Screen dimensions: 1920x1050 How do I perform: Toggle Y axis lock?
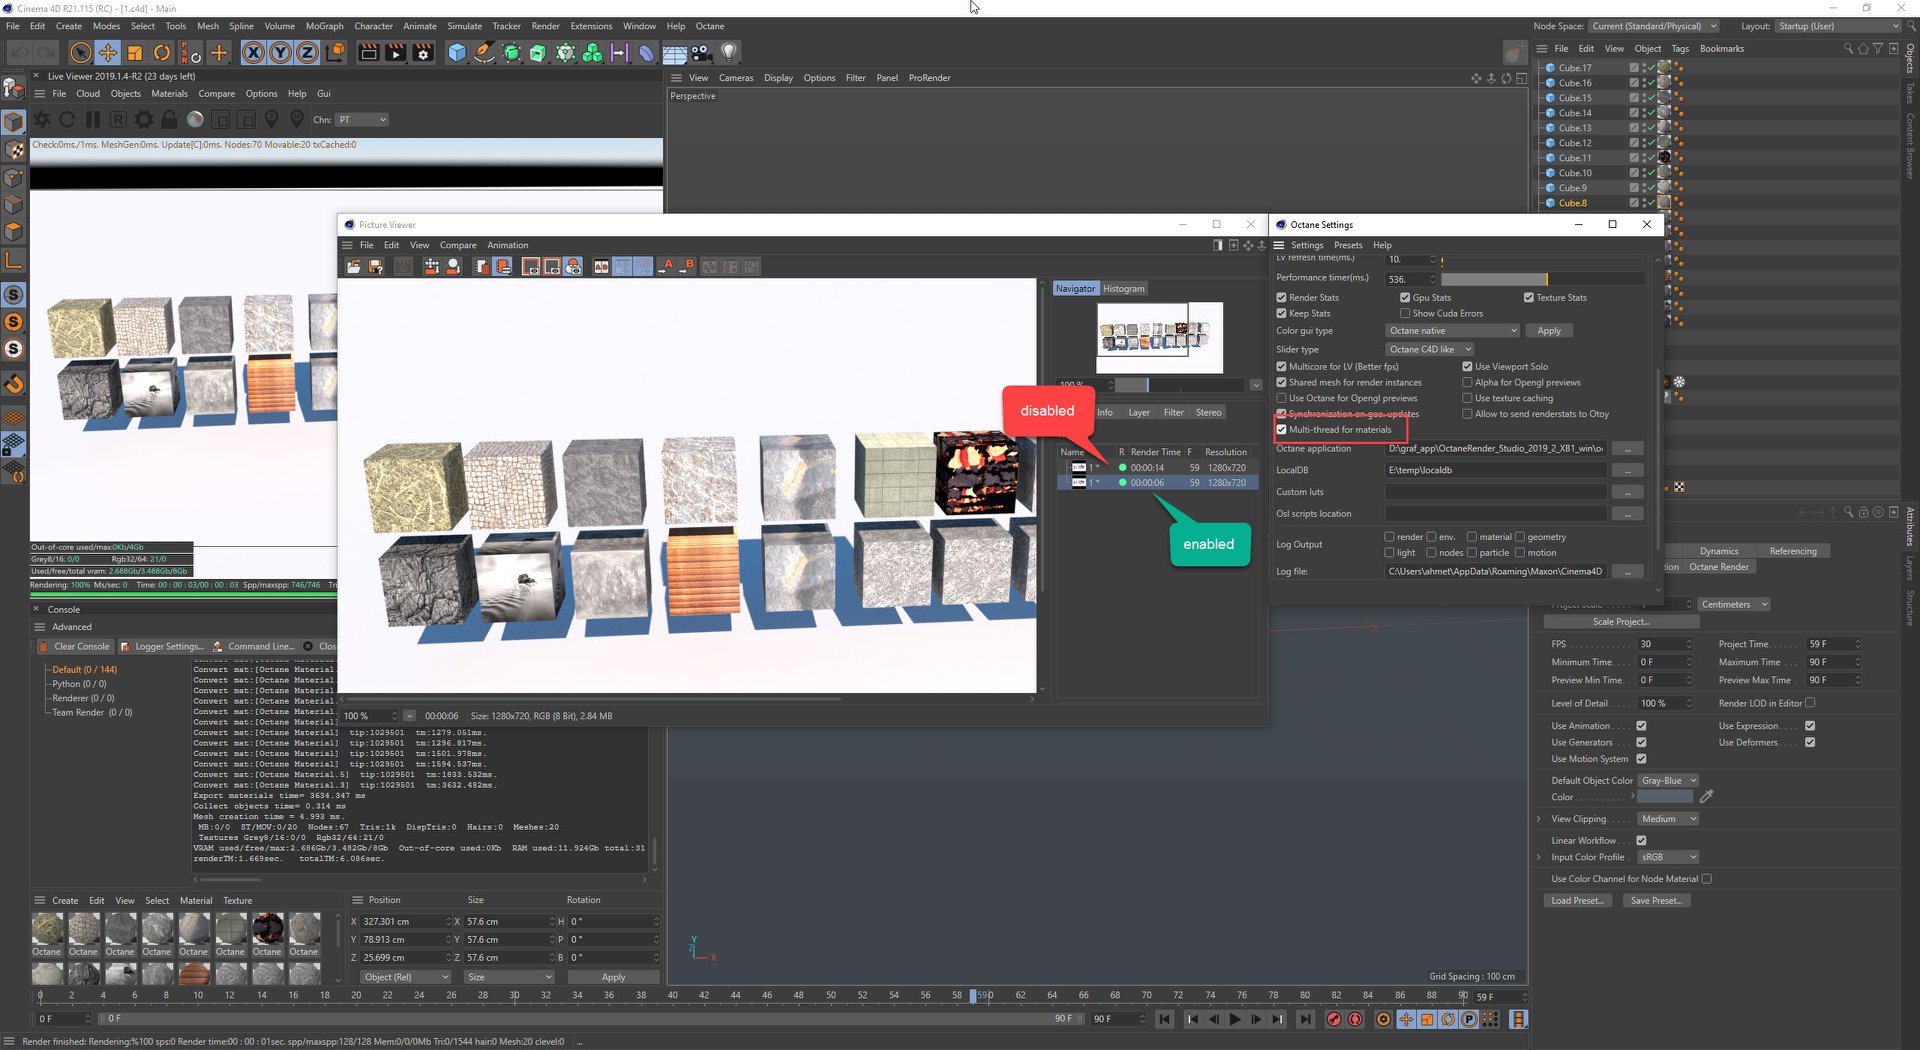pos(281,53)
